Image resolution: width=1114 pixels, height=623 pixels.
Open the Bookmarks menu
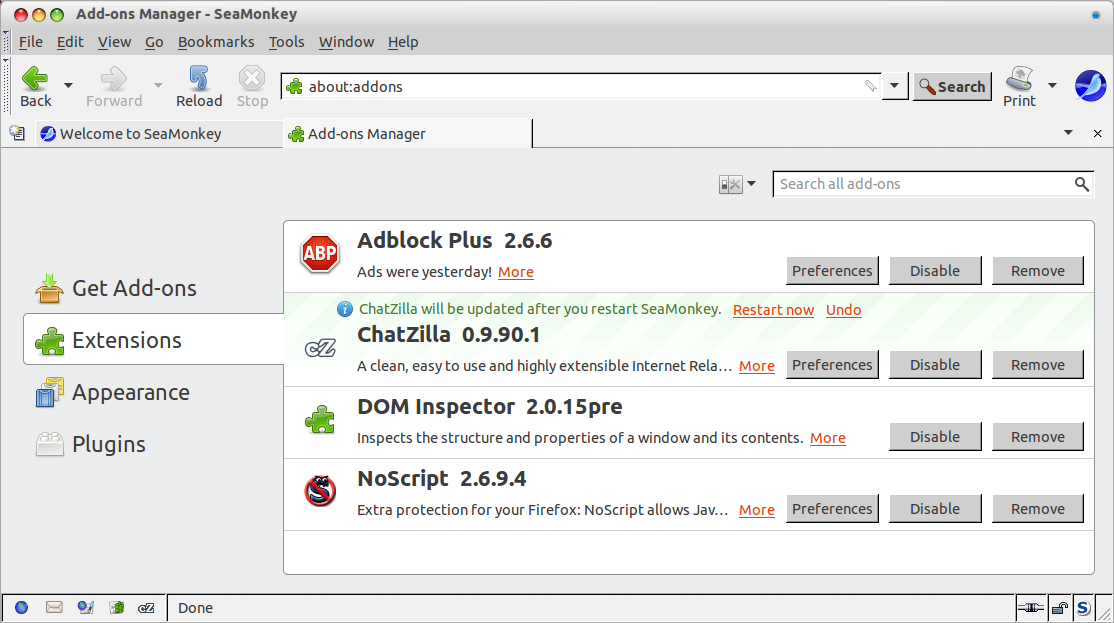point(216,42)
